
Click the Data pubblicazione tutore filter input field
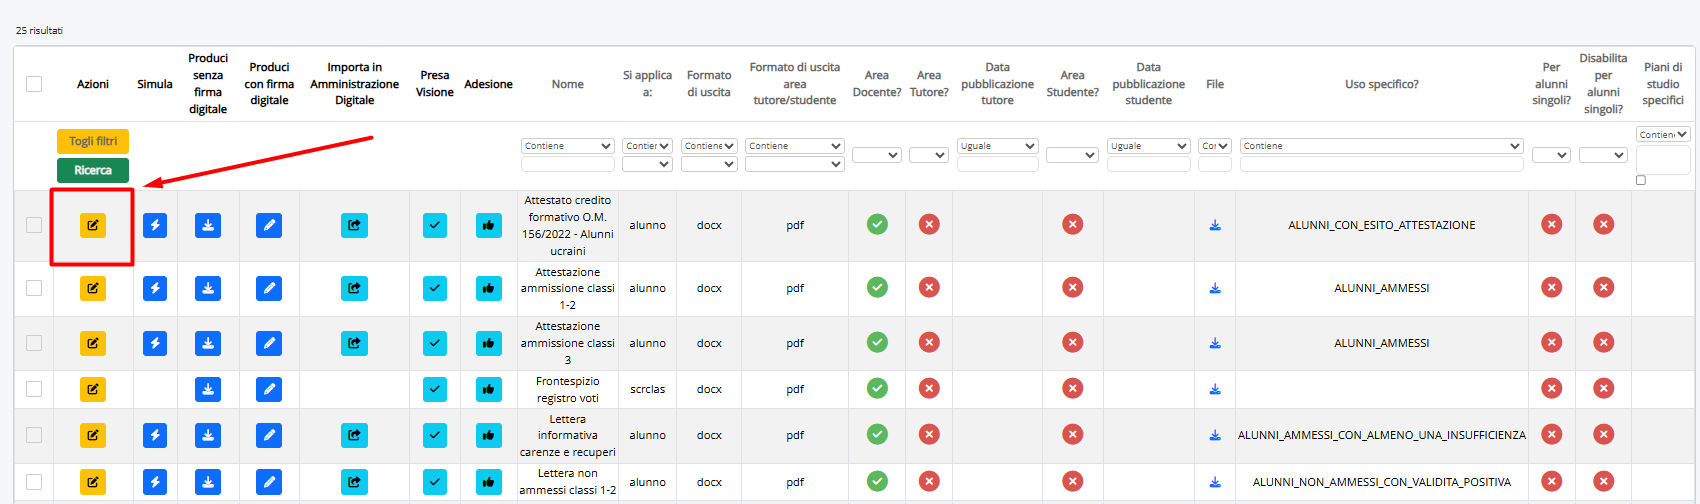997,164
